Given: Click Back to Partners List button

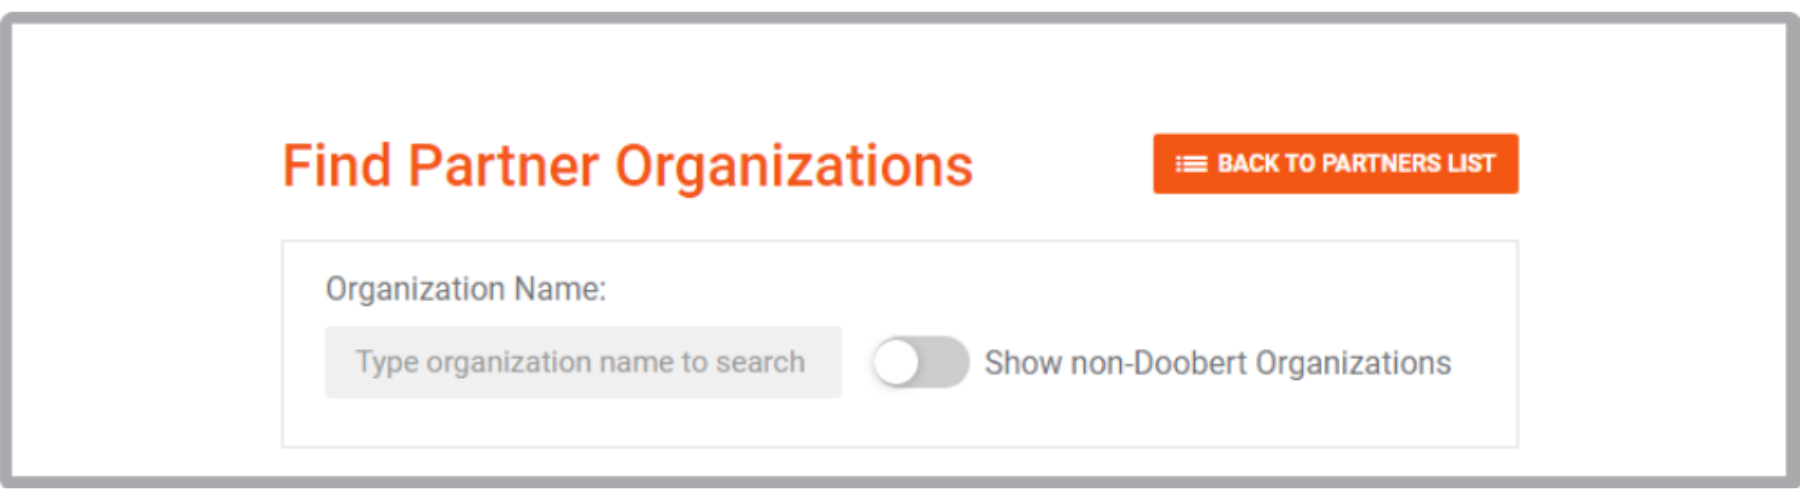Looking at the screenshot, I should (1335, 164).
